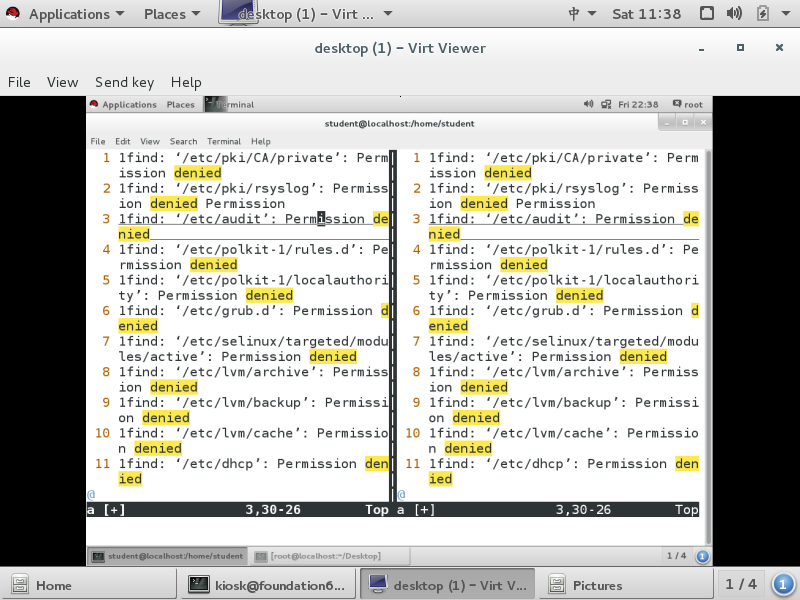Click the guest volume icon
The image size is (800, 600).
point(588,104)
